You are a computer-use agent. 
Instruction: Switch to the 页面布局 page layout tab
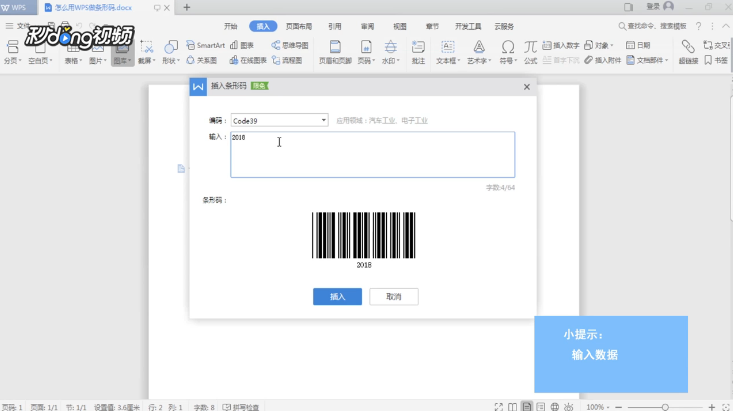coord(299,27)
